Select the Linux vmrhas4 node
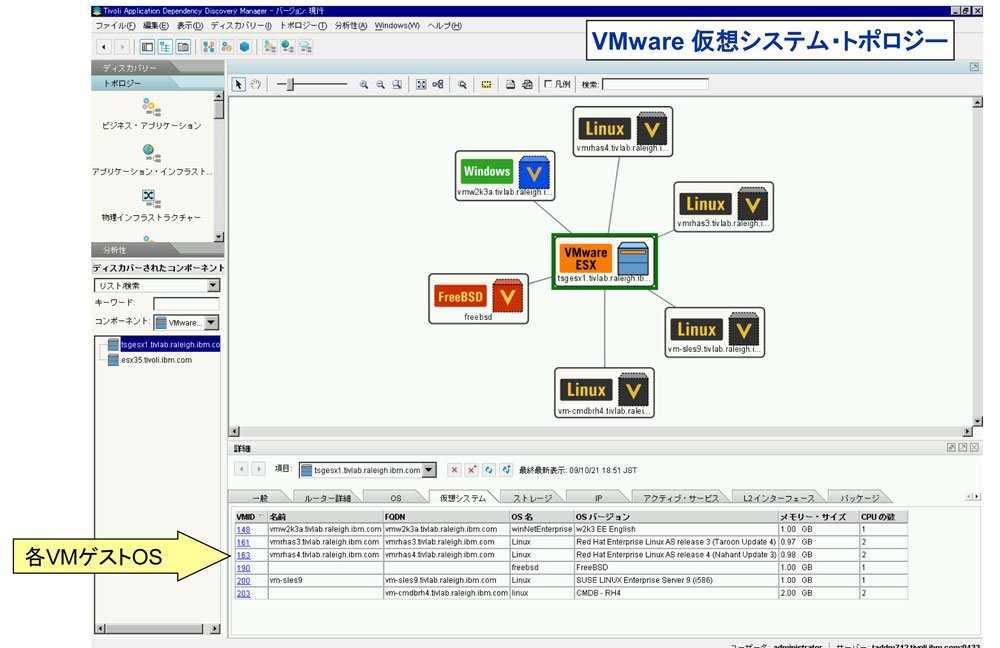The image size is (1000, 648). (622, 131)
